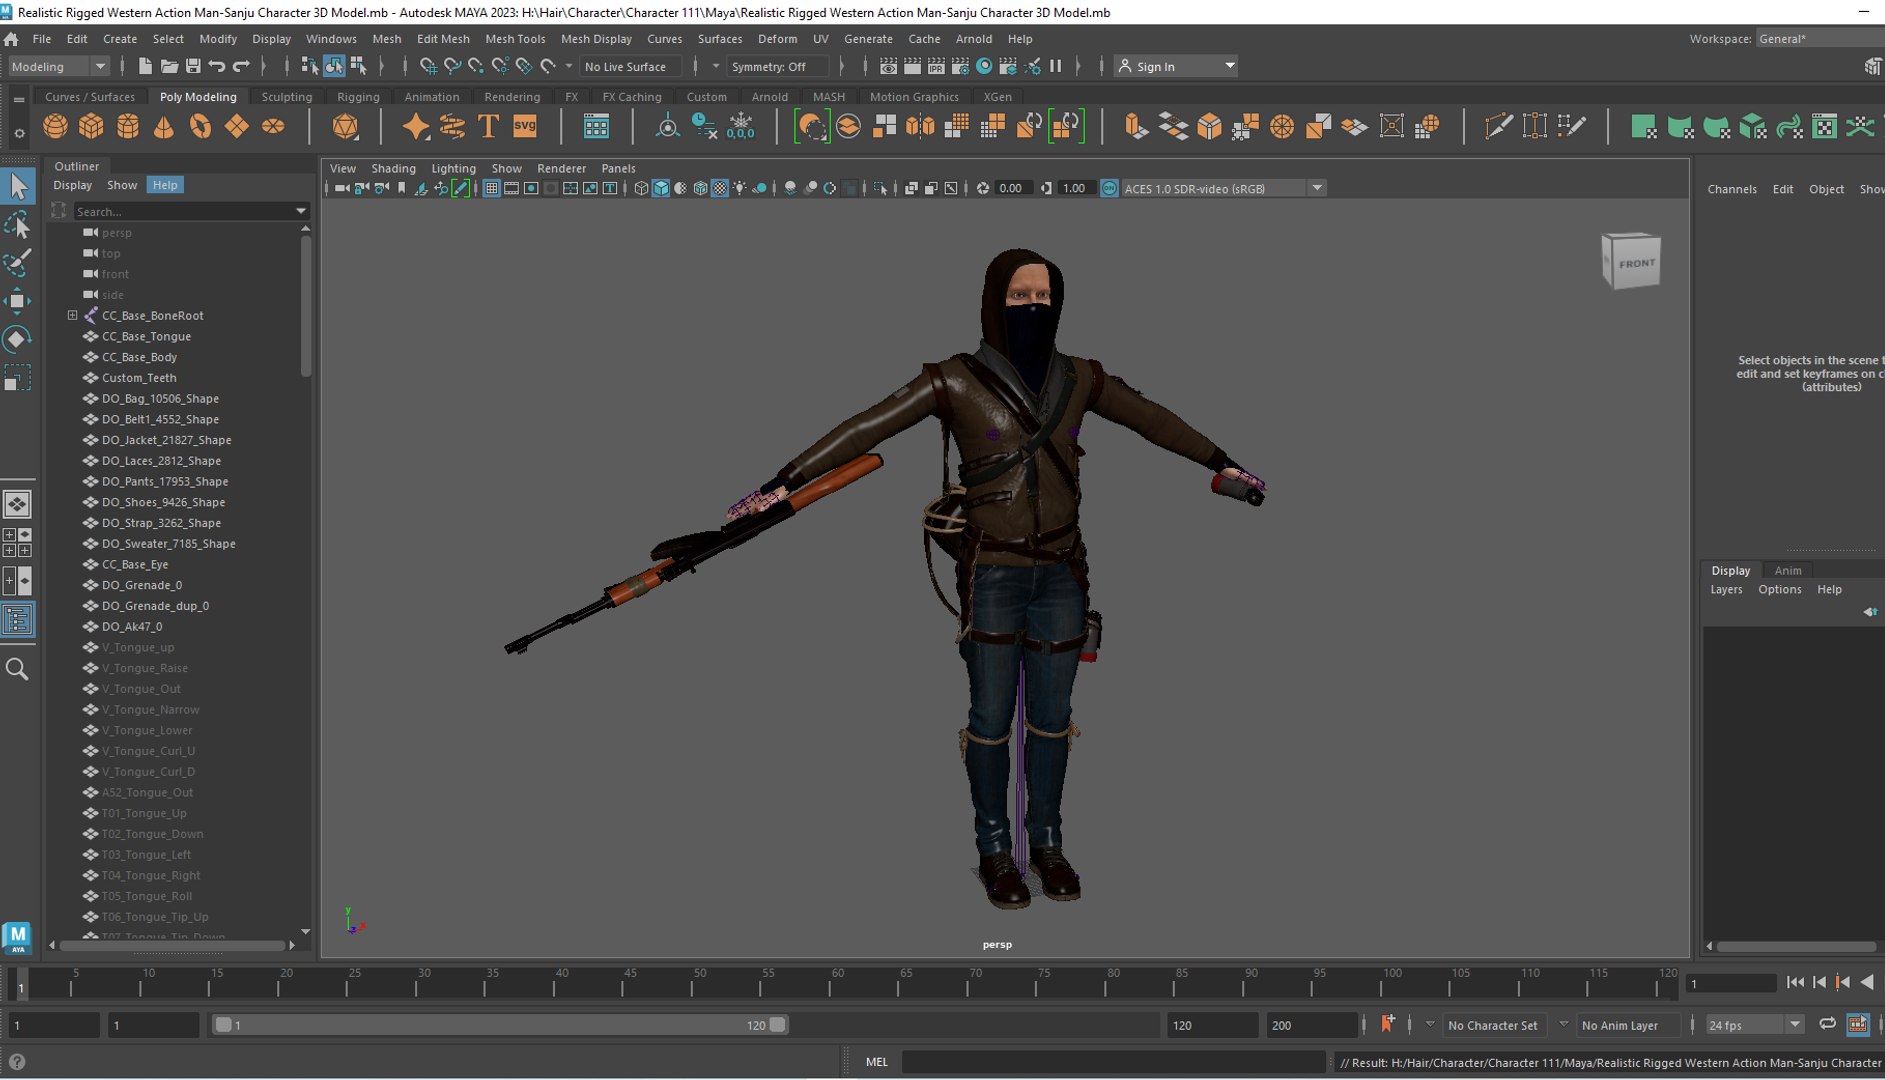Open the 24 fps frame rate dropdown

[x=1753, y=1025]
